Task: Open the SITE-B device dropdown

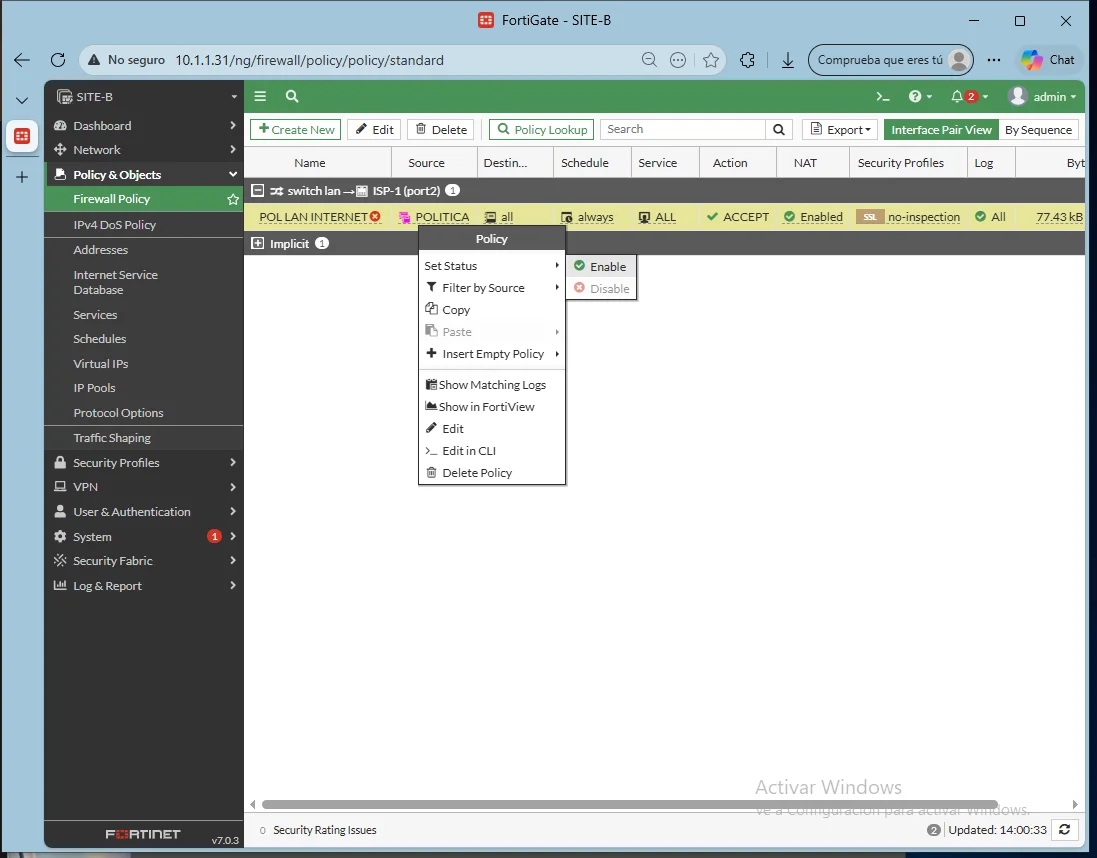Action: point(144,97)
